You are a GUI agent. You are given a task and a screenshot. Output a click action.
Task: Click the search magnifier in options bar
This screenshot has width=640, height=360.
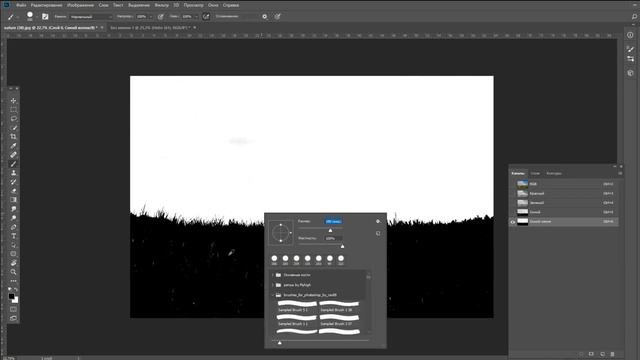point(634,17)
